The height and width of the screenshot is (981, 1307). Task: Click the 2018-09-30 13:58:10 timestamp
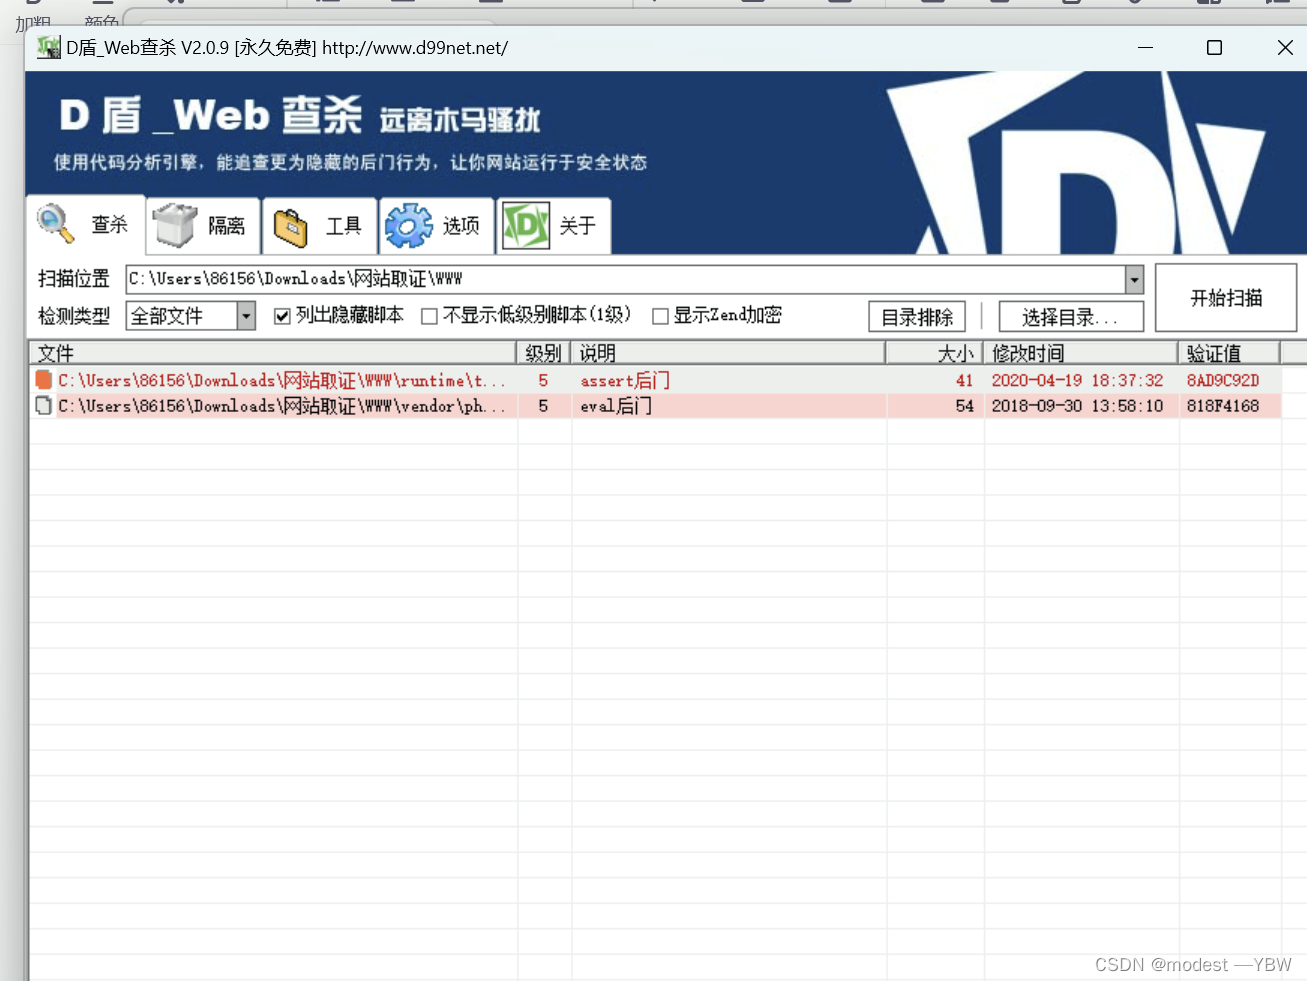tap(1077, 405)
